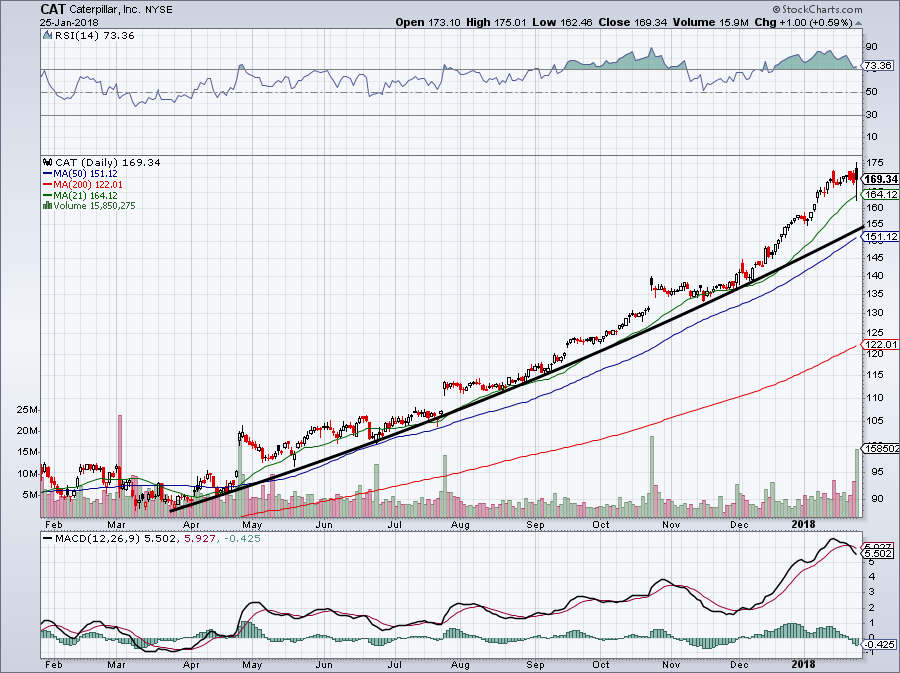Click May on the price panel's date axis
900x673 pixels.
click(252, 525)
